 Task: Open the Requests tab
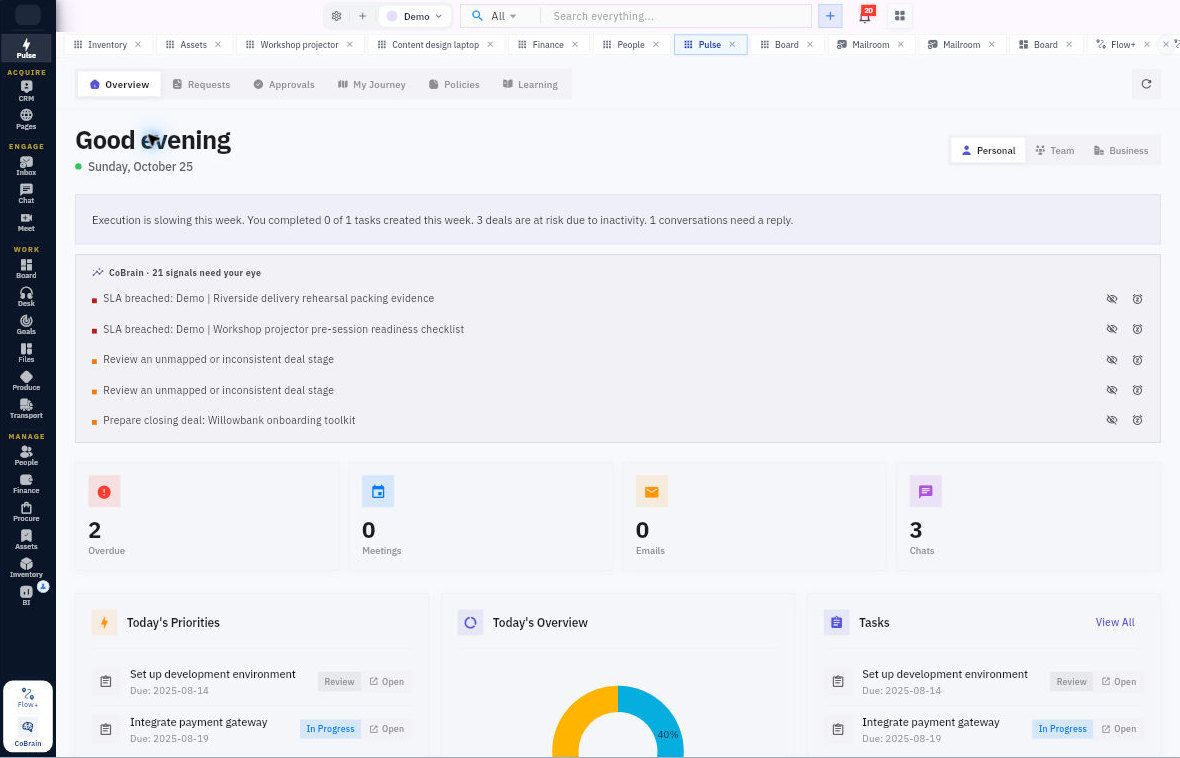201,84
